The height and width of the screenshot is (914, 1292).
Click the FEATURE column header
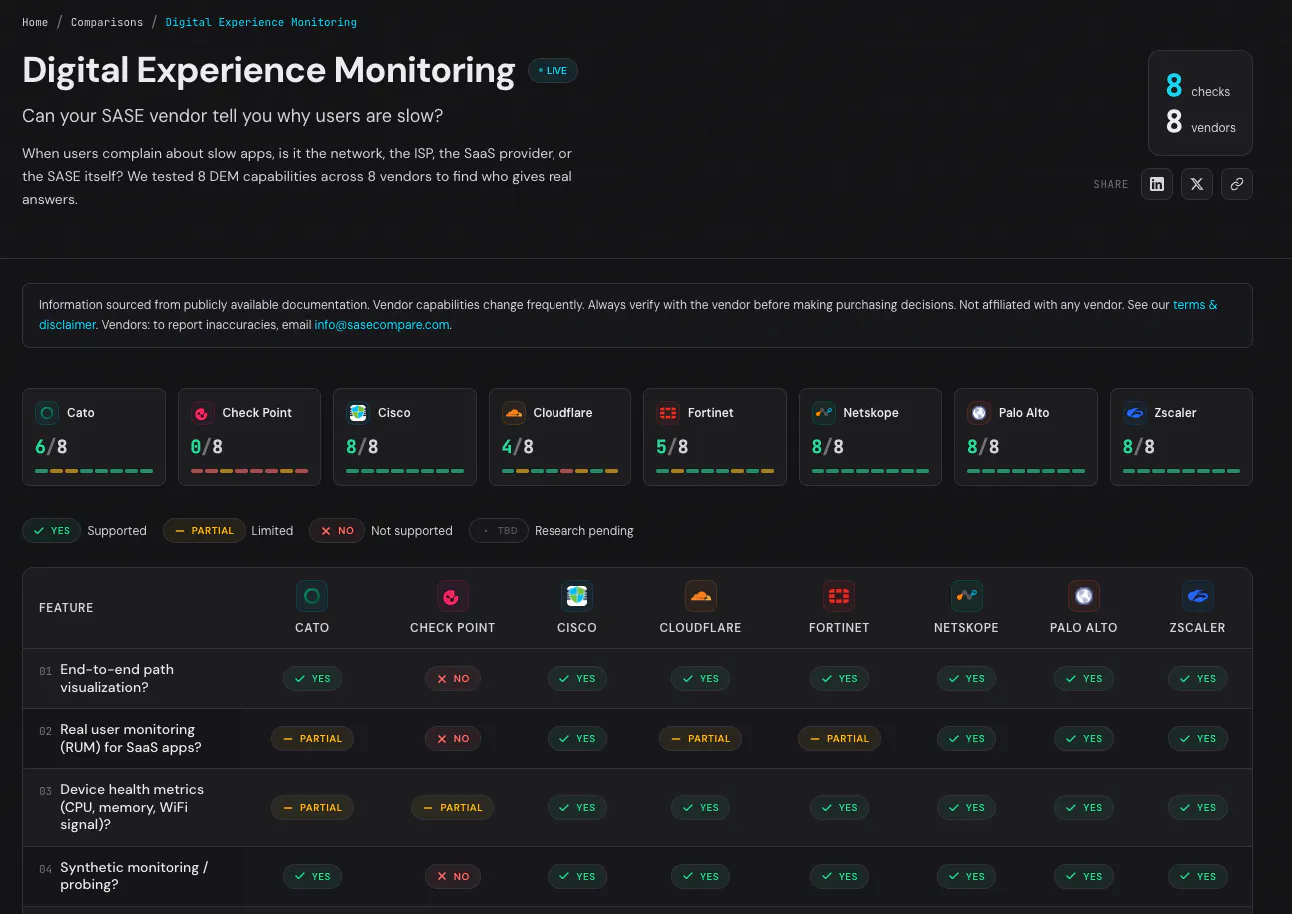[x=66, y=608]
